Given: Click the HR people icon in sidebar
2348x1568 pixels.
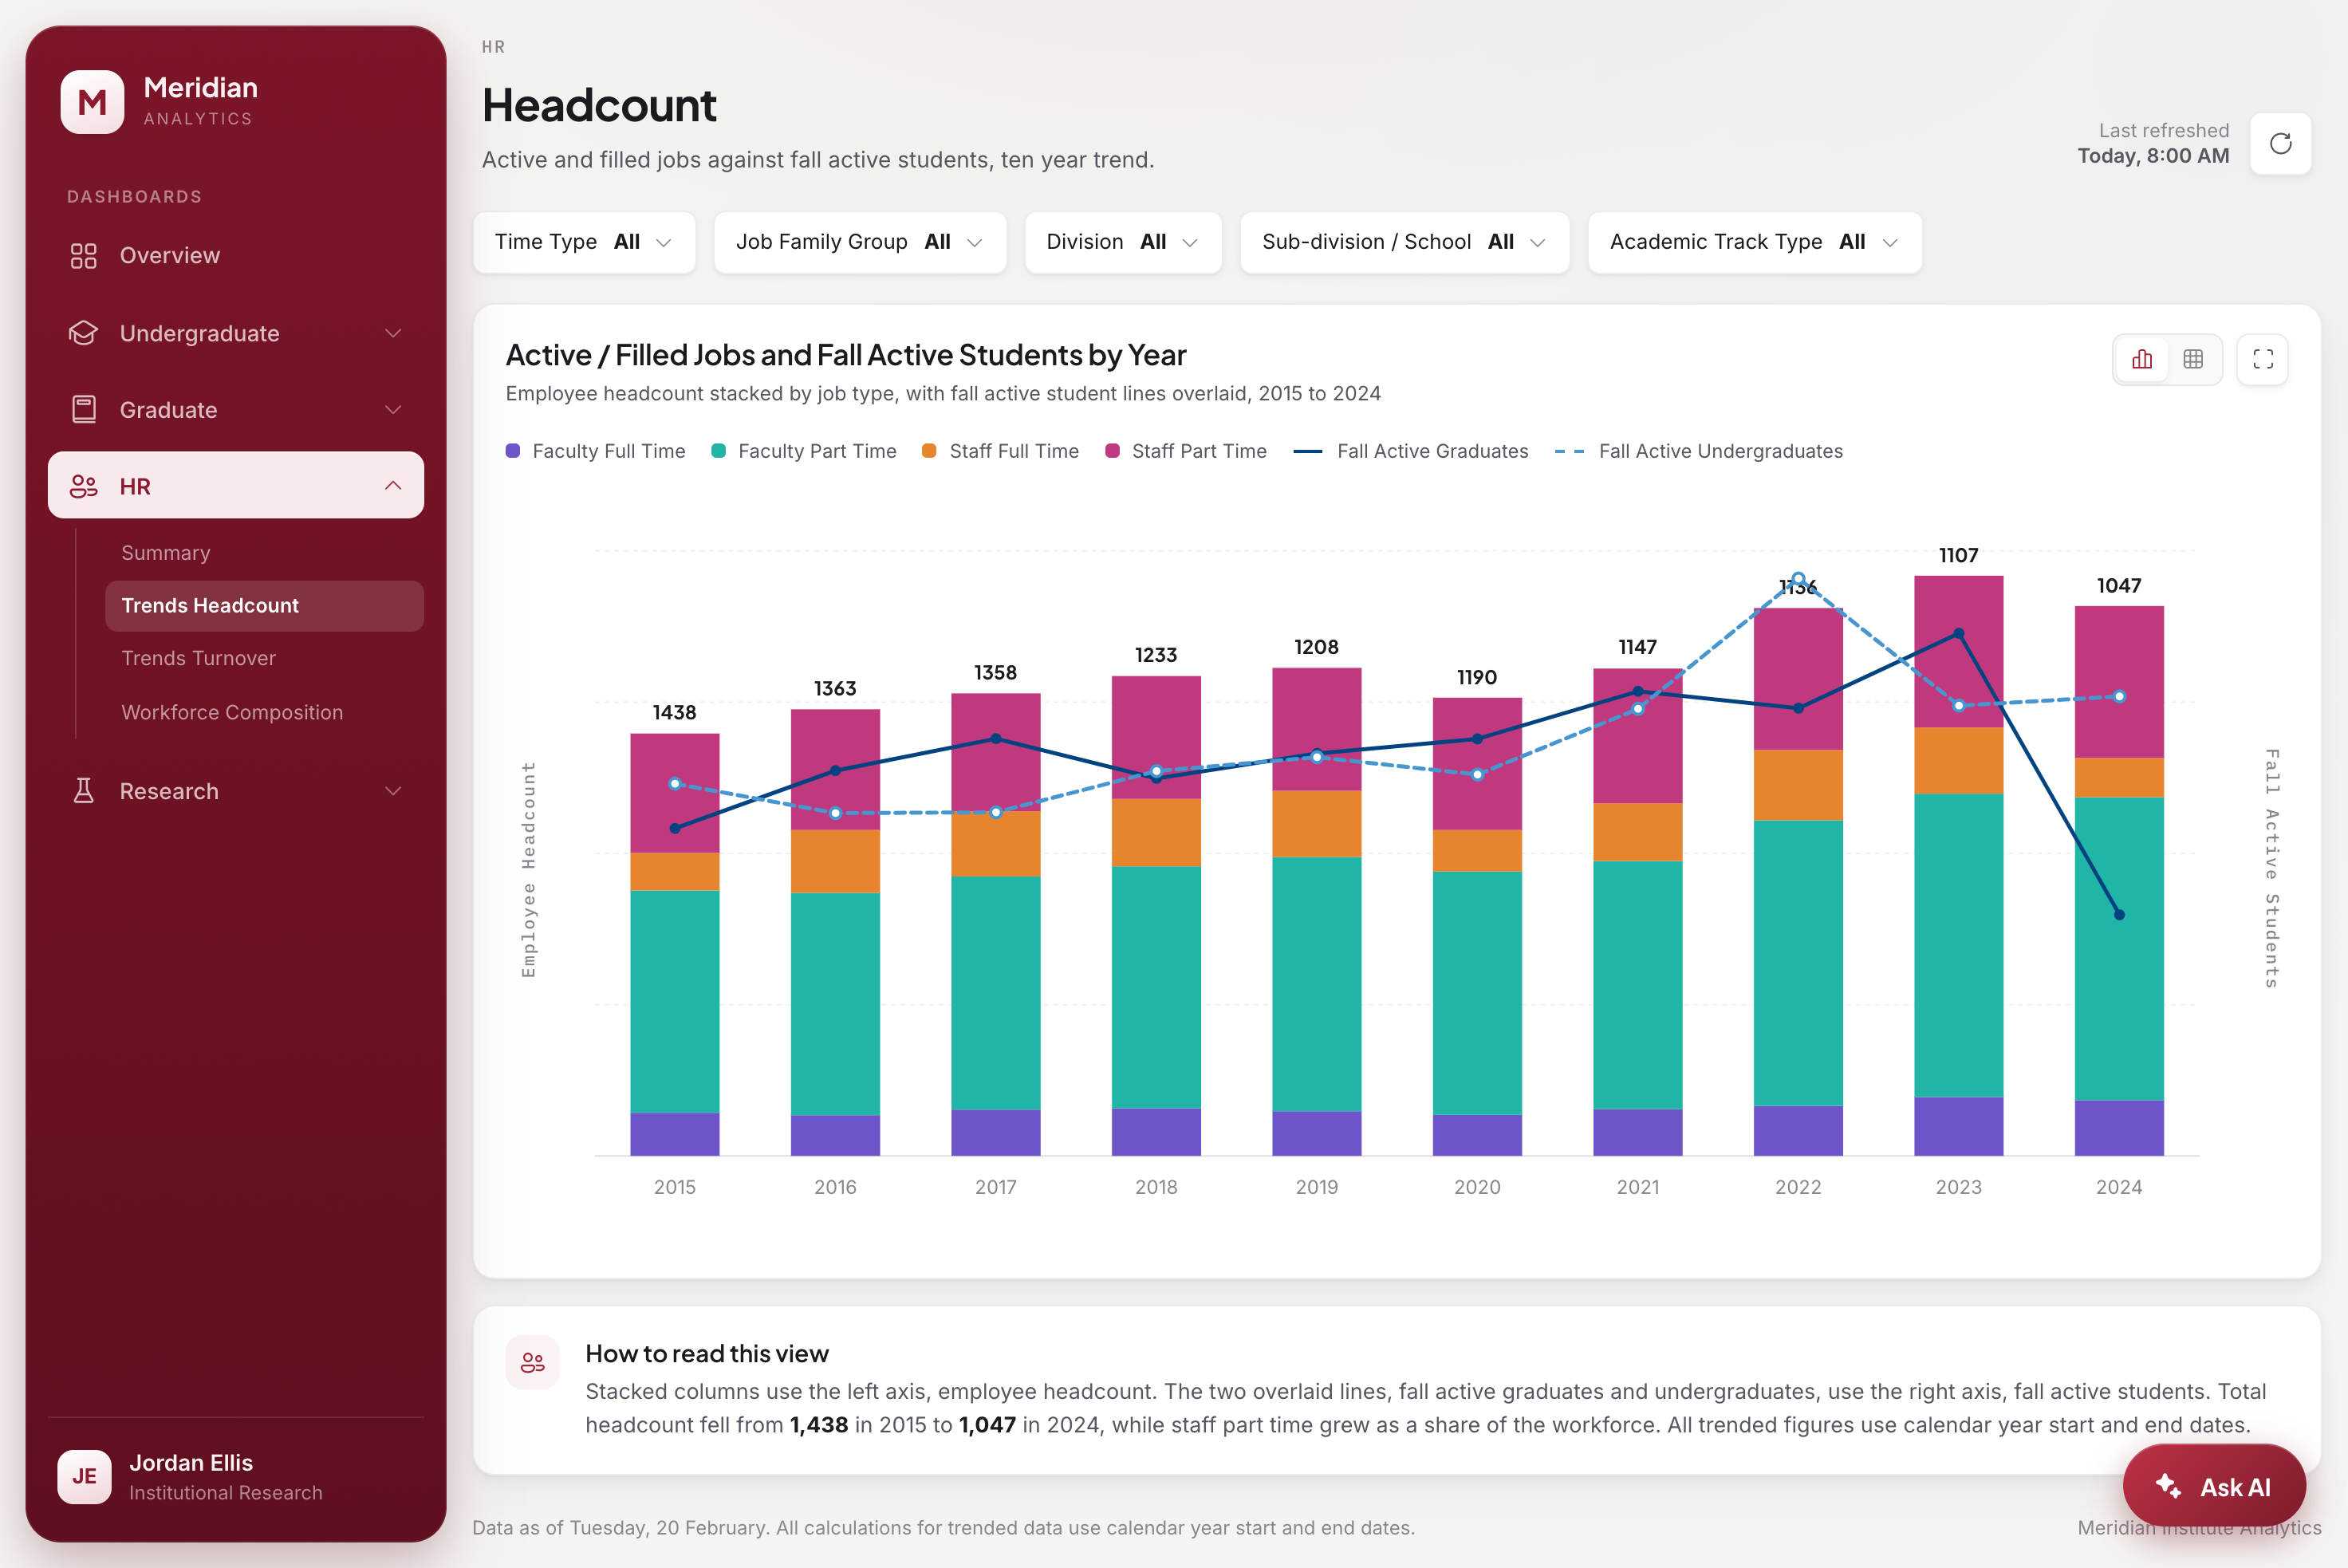Looking at the screenshot, I should pos(84,487).
